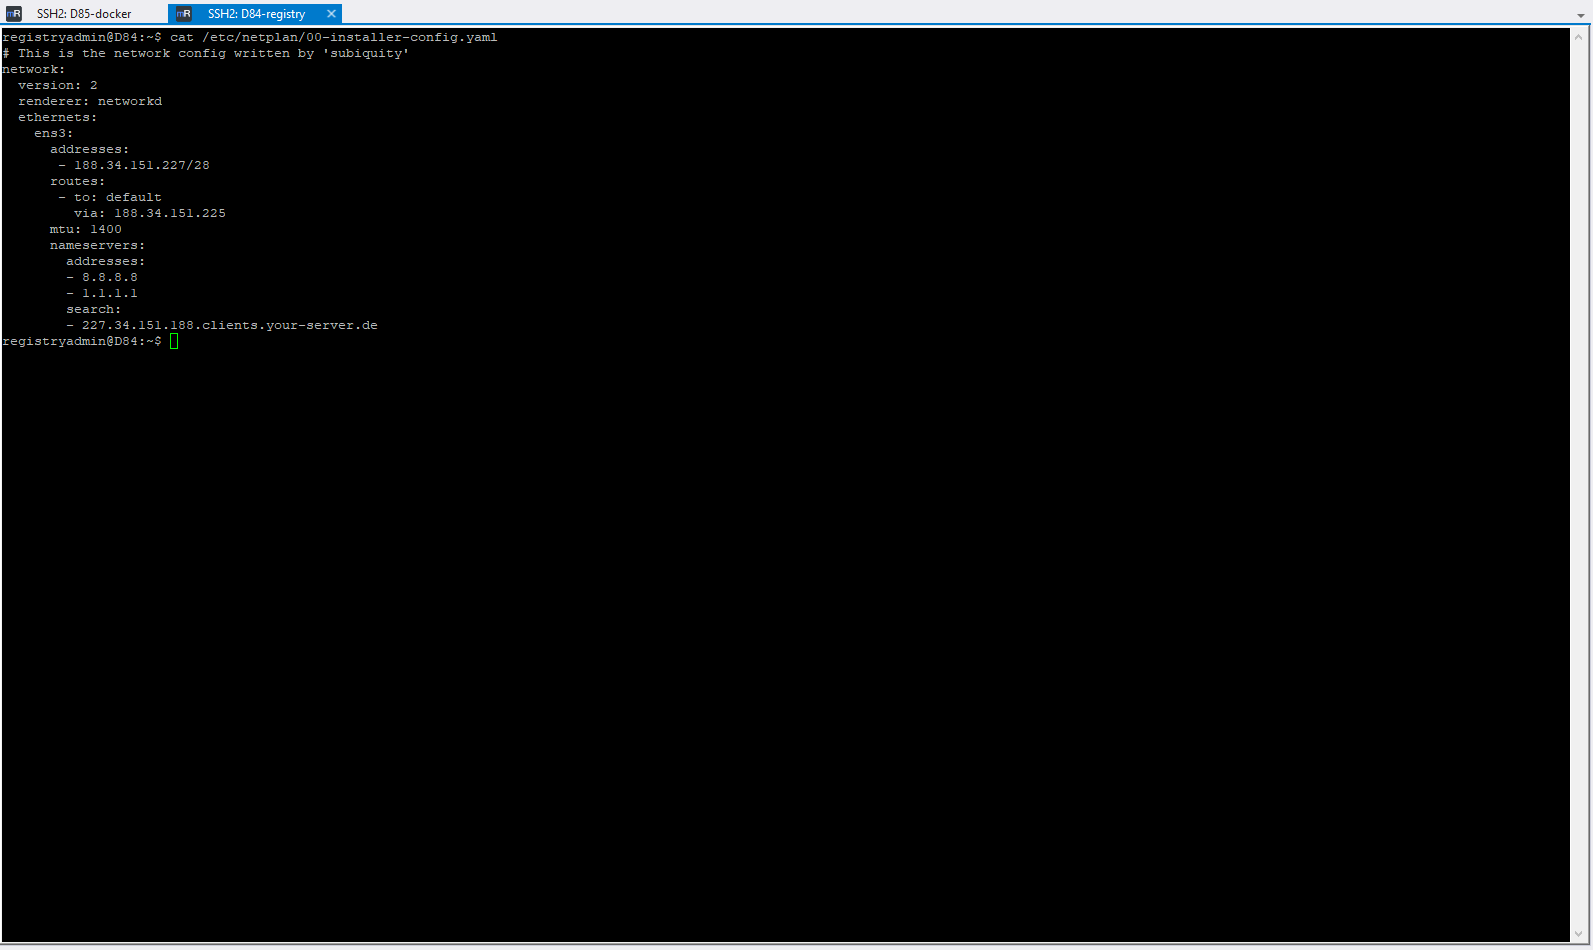Viewport: 1593px width, 950px height.
Task: Click the '227.34.151.188.clients.your-server.de' domain
Action: (230, 325)
